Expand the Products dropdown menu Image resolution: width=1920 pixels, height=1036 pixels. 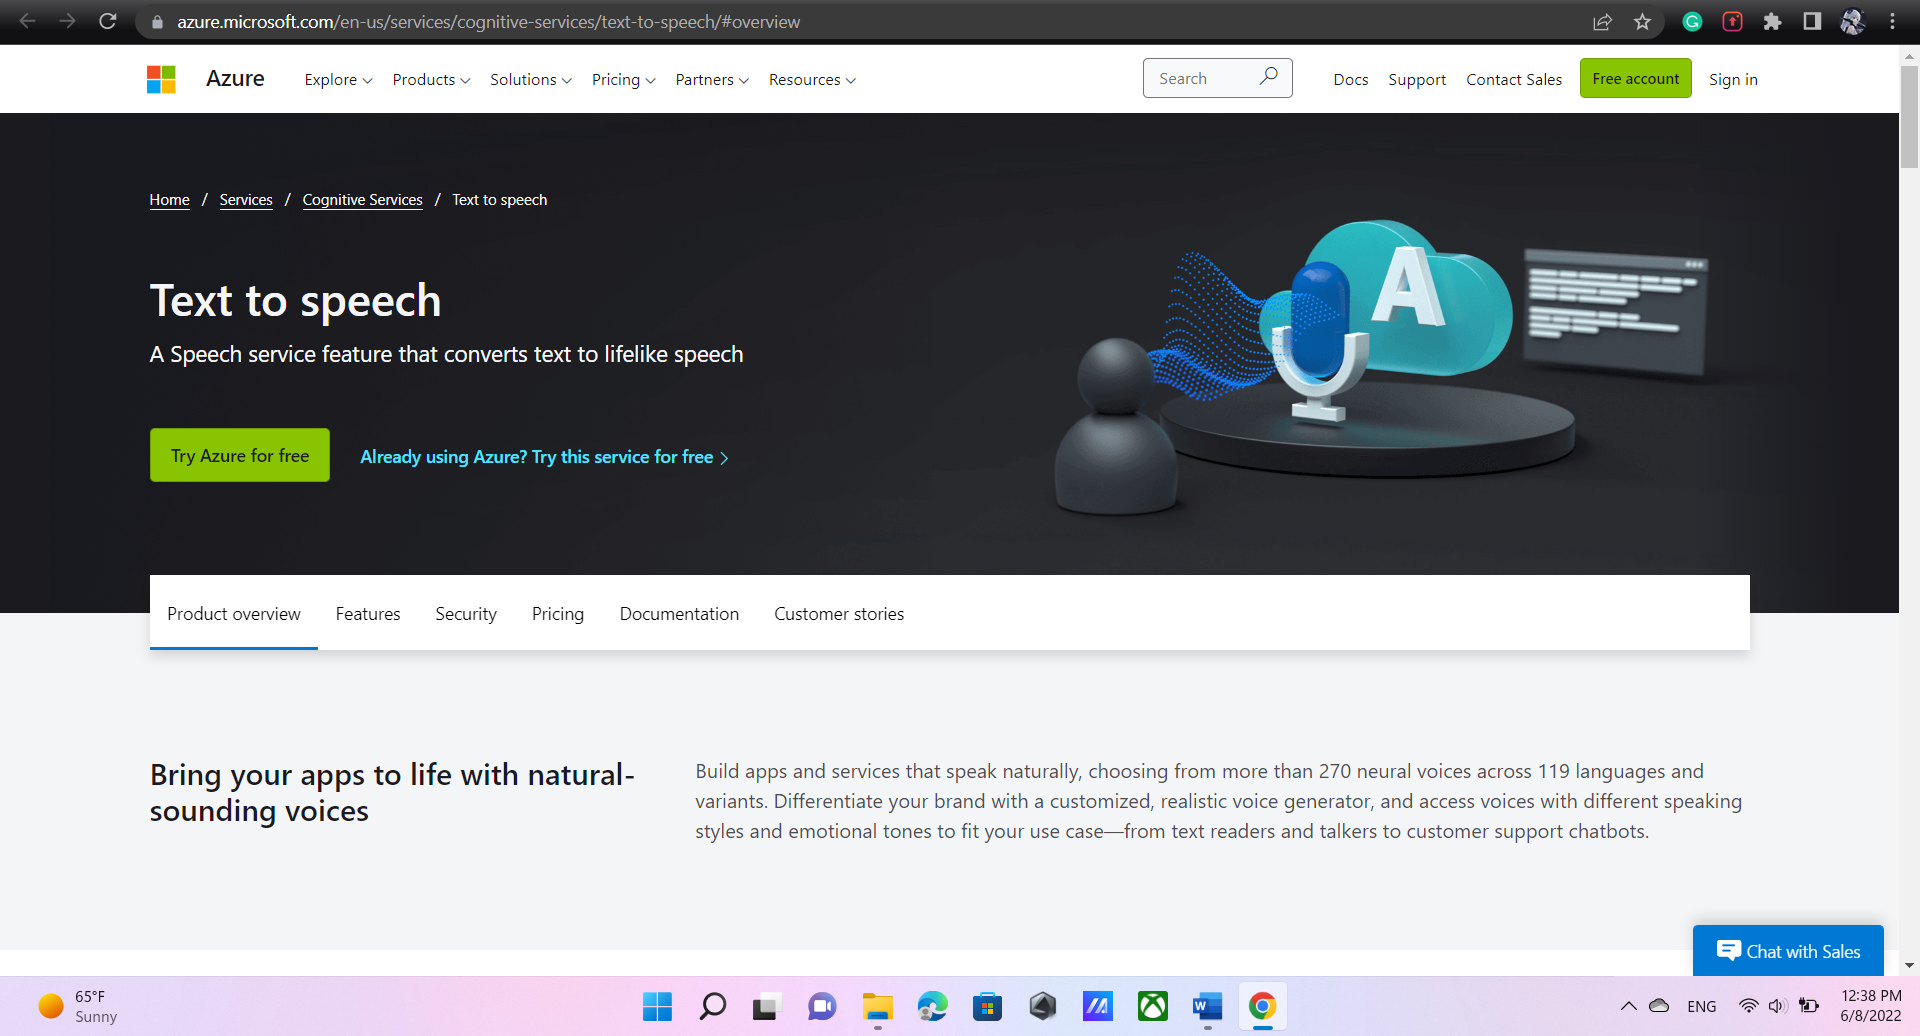[431, 79]
